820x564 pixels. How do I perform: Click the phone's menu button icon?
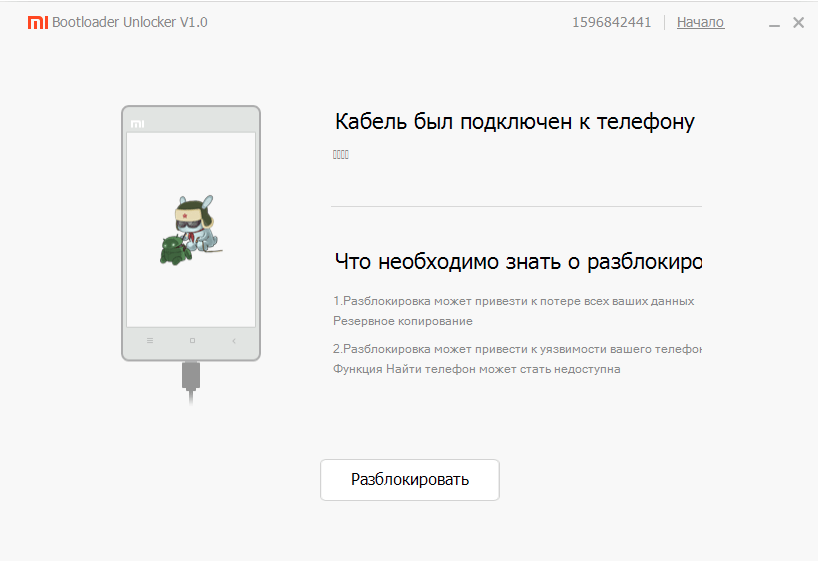click(150, 341)
